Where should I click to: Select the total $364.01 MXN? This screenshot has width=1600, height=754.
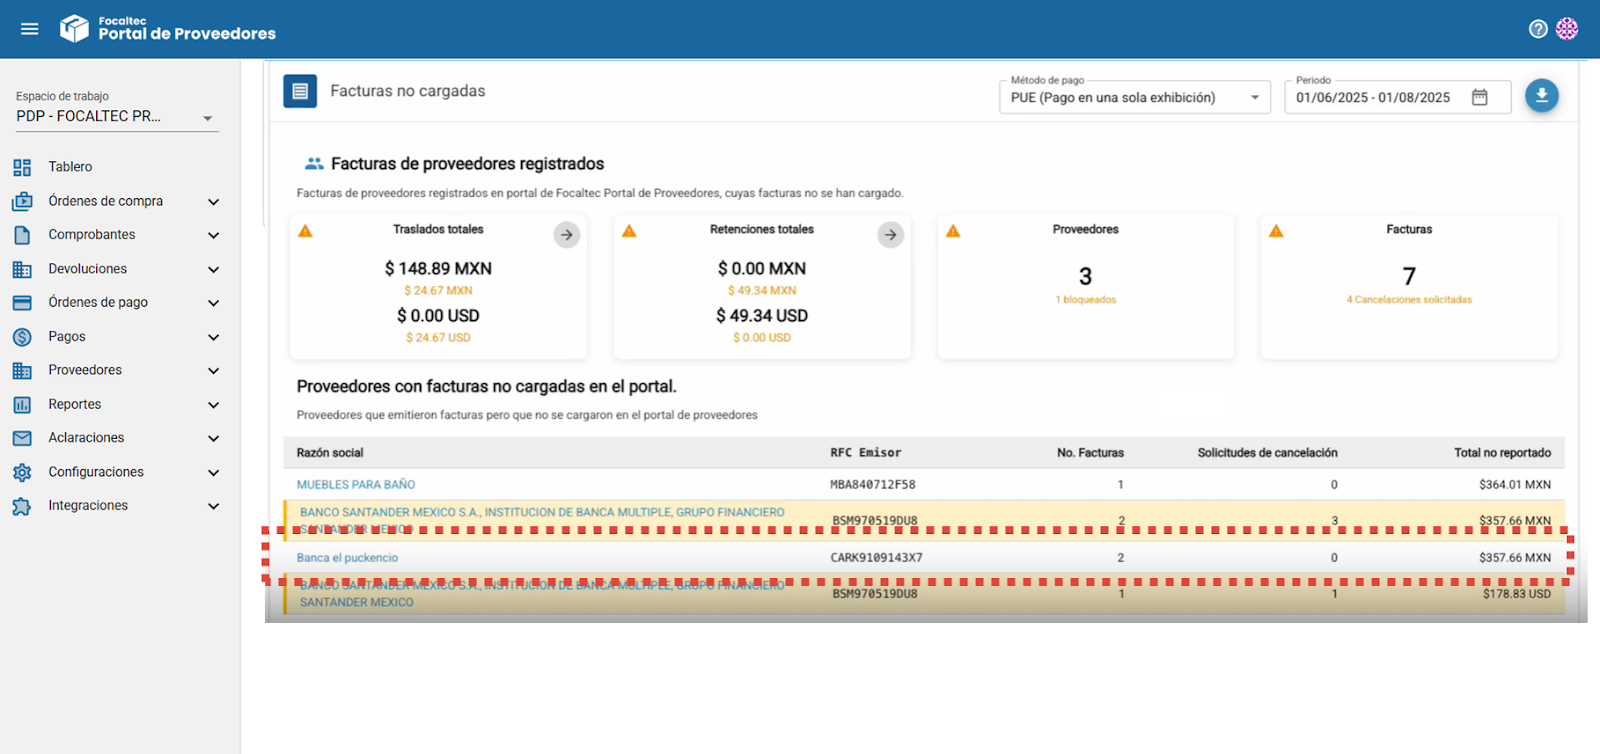point(1515,484)
